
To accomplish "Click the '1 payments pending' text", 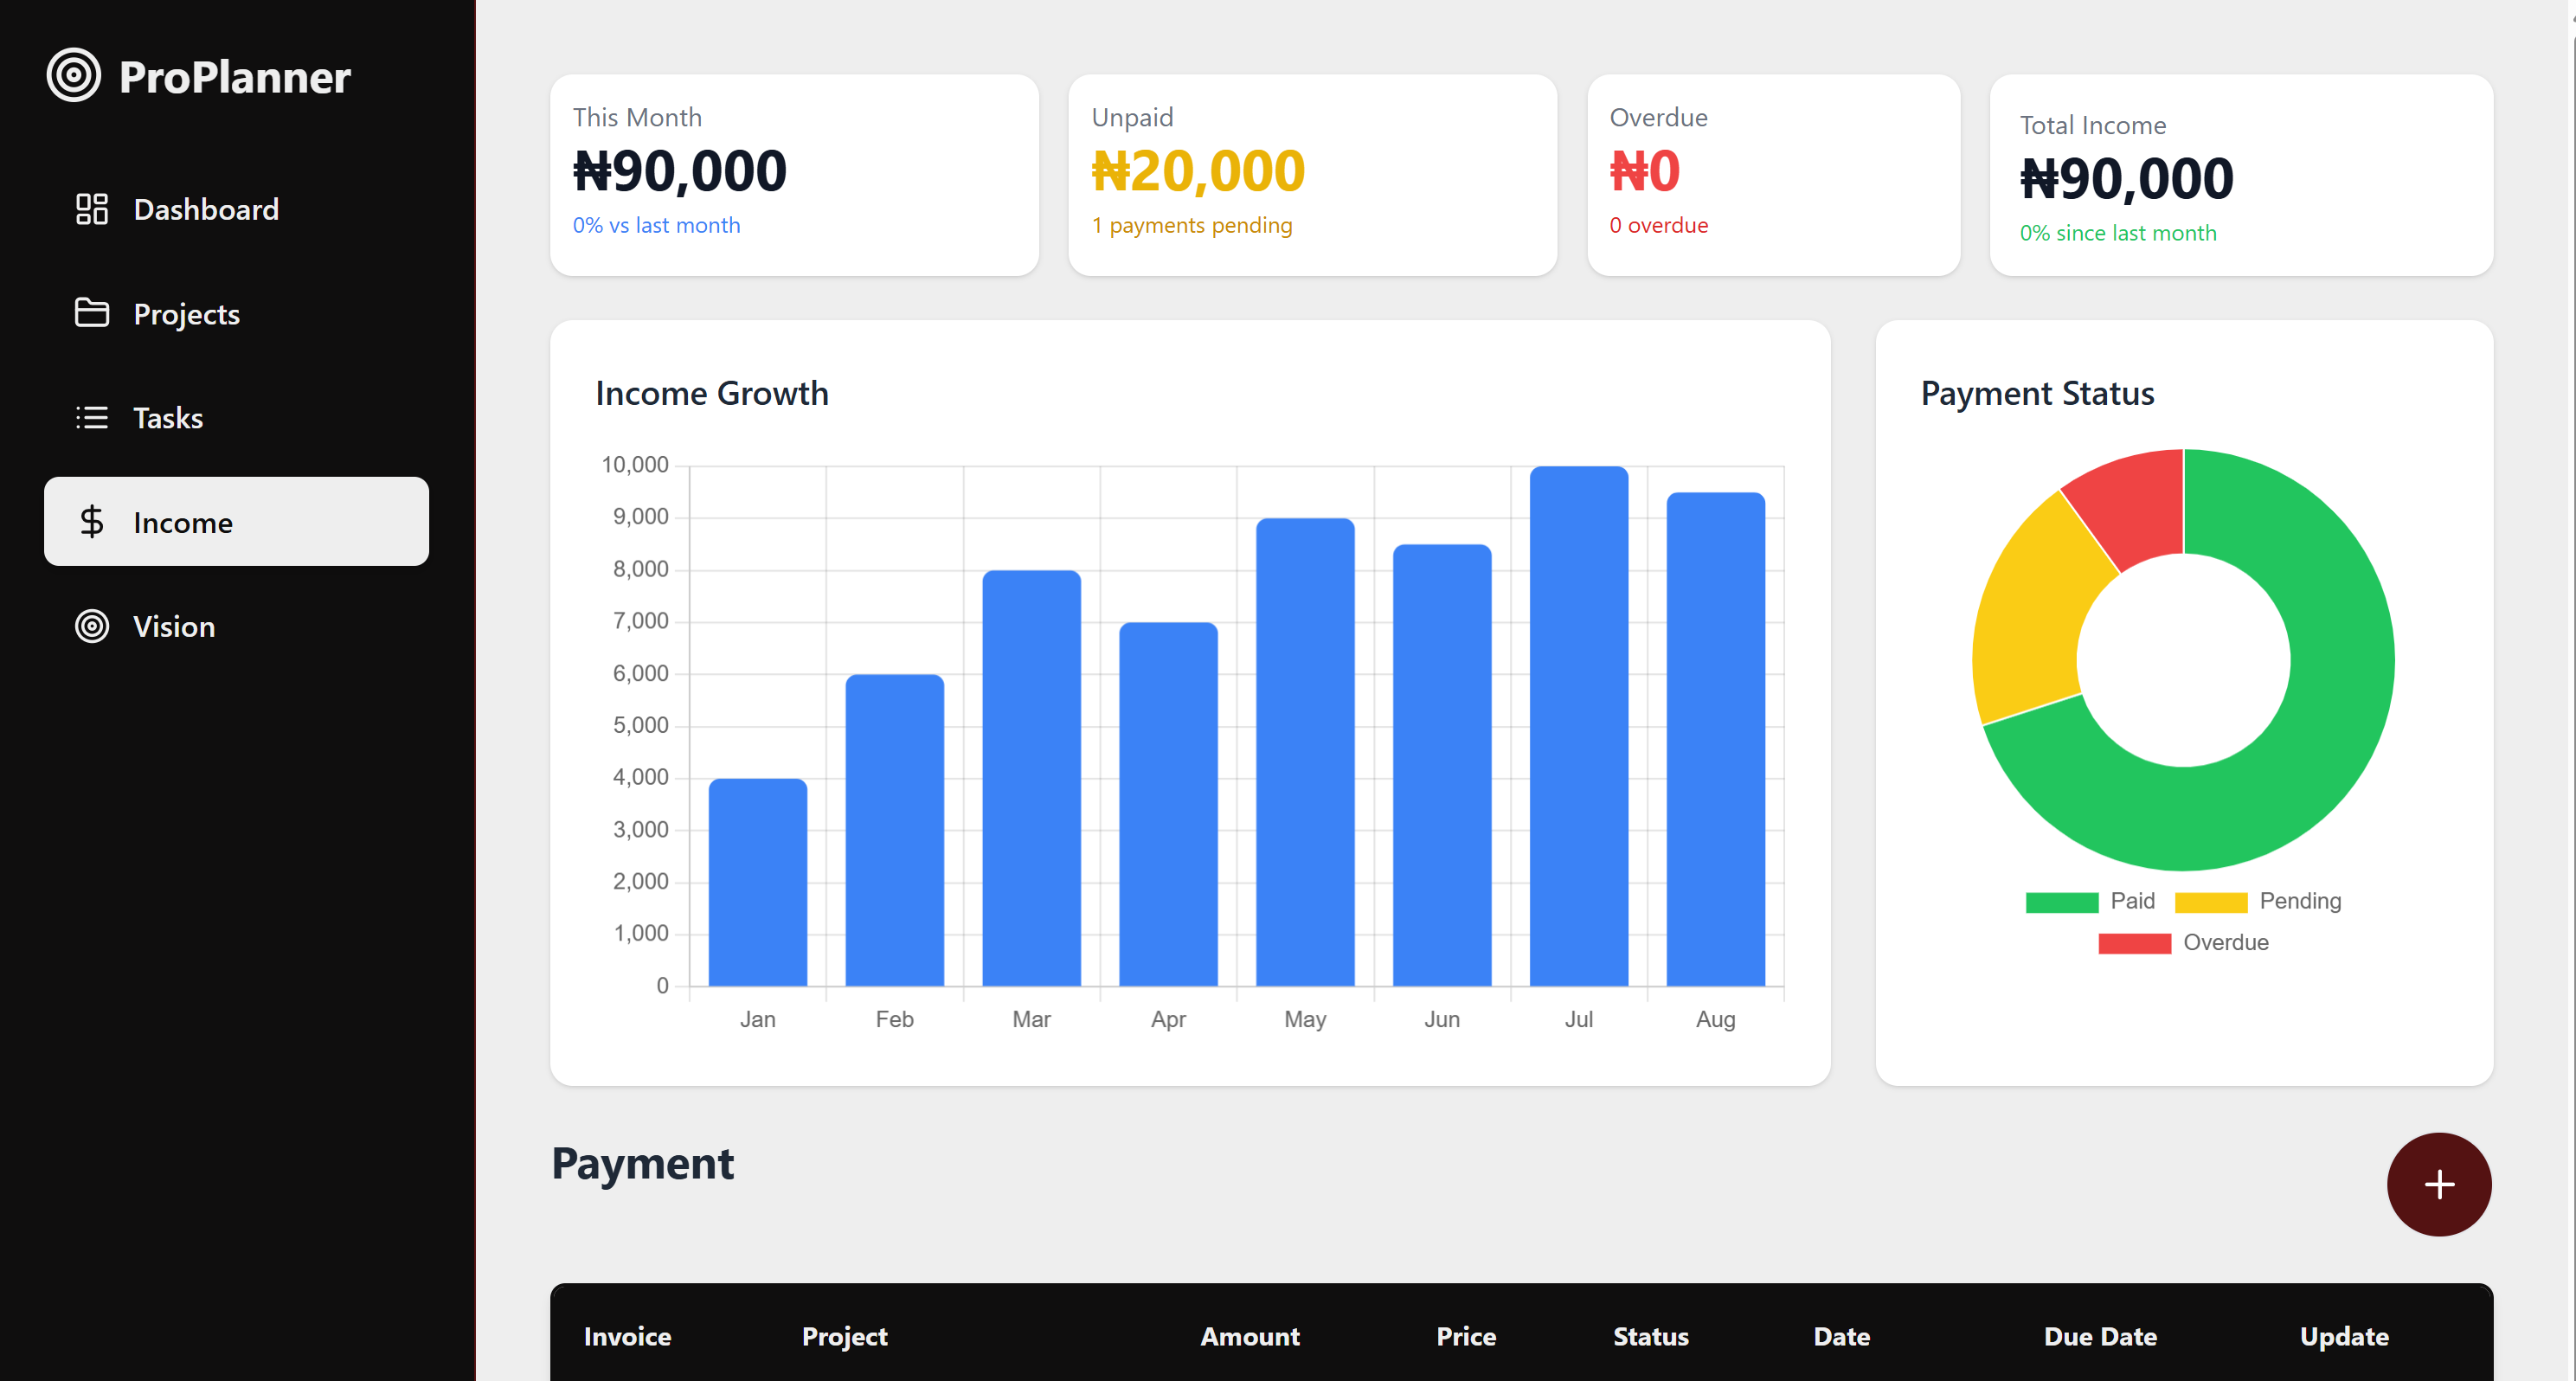I will (1193, 225).
